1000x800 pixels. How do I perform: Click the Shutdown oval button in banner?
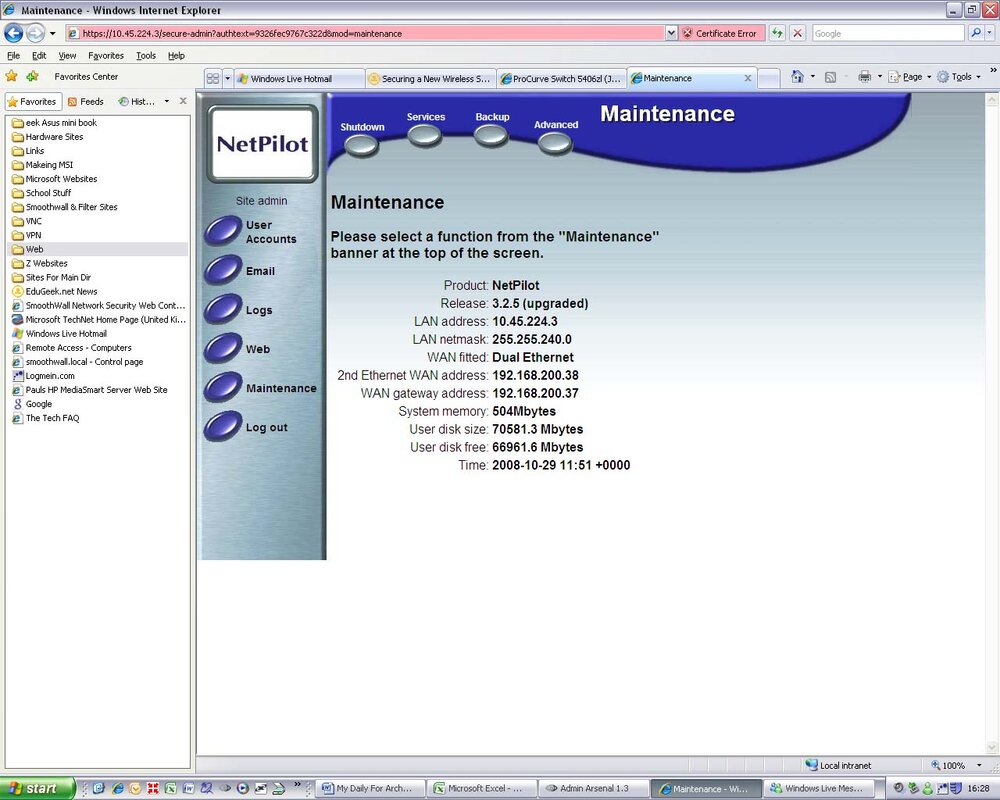click(x=362, y=146)
